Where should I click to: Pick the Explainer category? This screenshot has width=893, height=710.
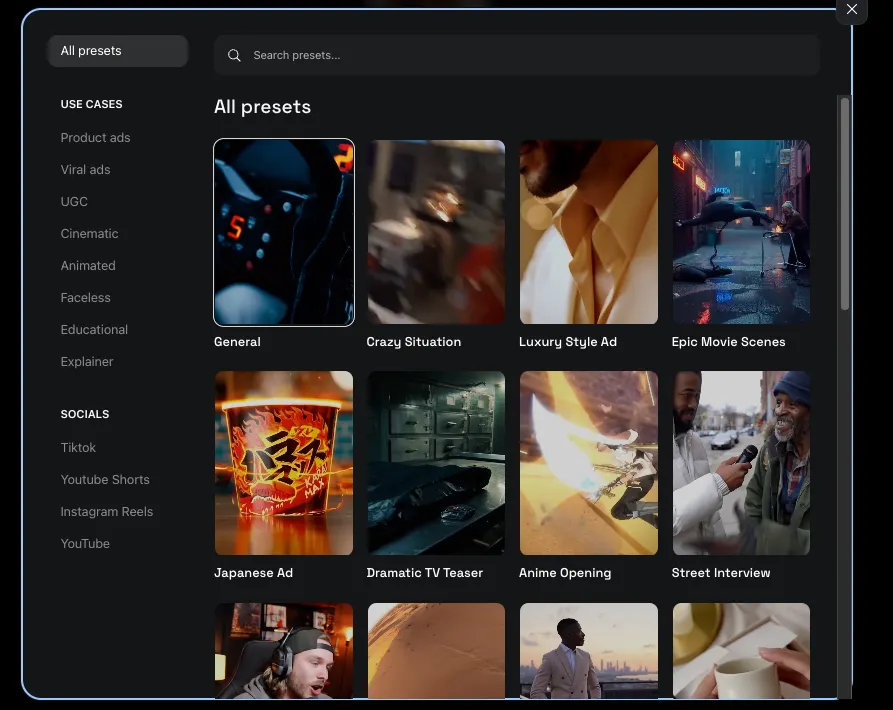(x=87, y=362)
